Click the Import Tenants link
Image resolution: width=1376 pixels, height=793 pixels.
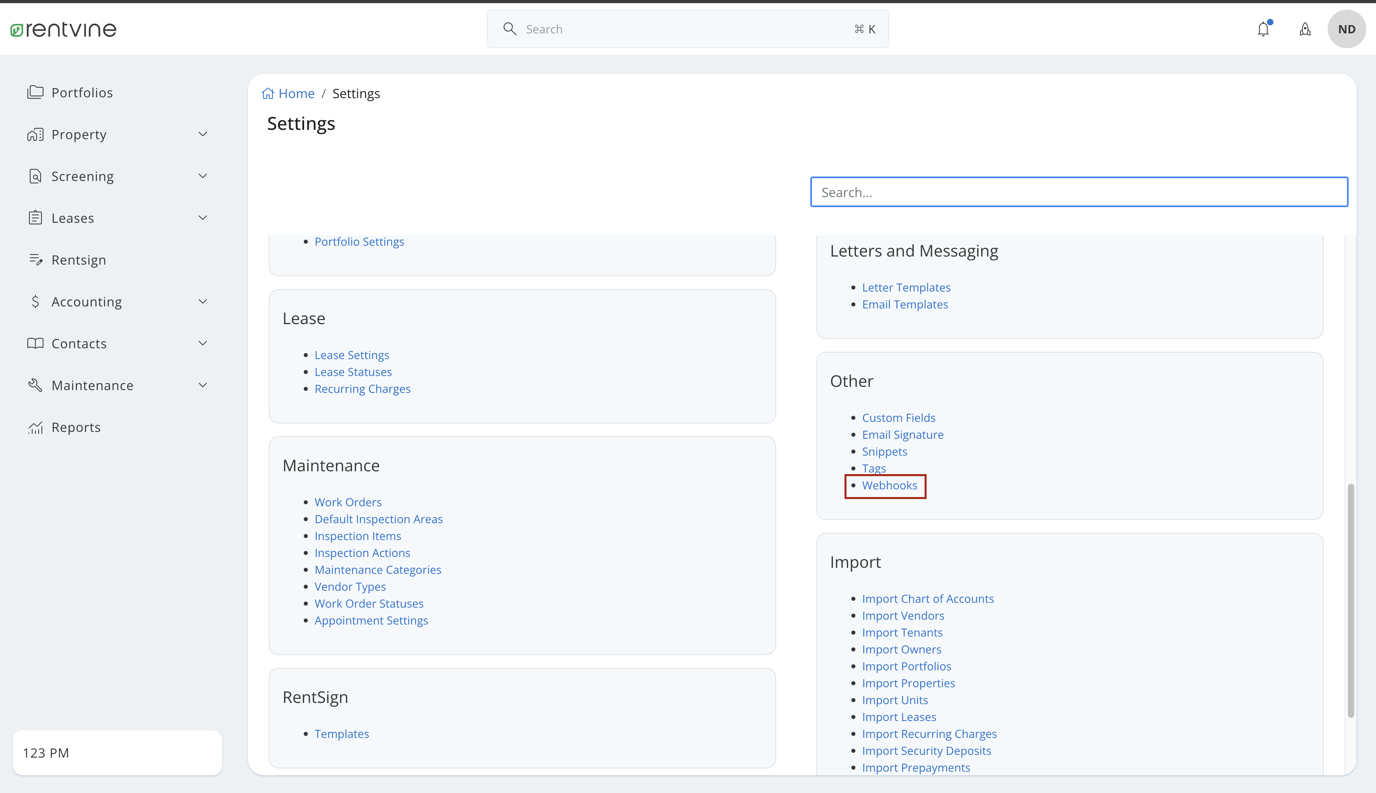point(902,632)
